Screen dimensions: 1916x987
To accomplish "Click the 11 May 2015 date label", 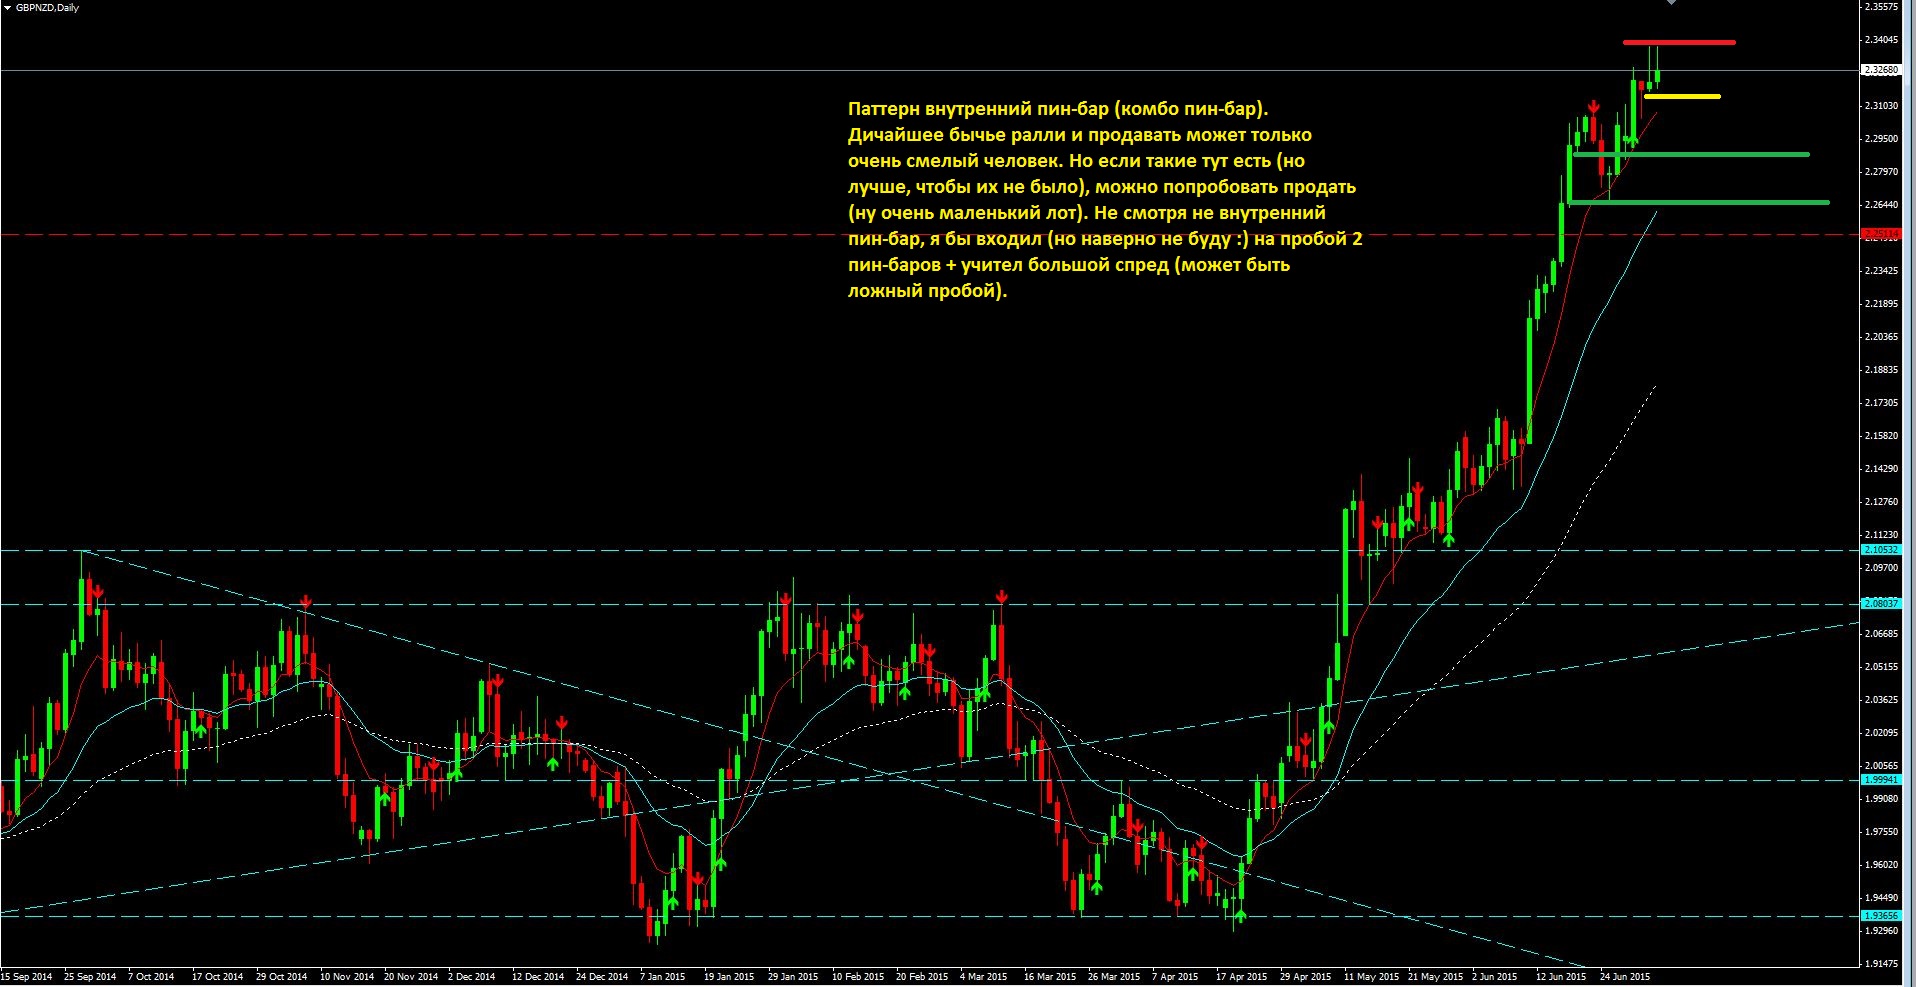I will click(x=1370, y=977).
